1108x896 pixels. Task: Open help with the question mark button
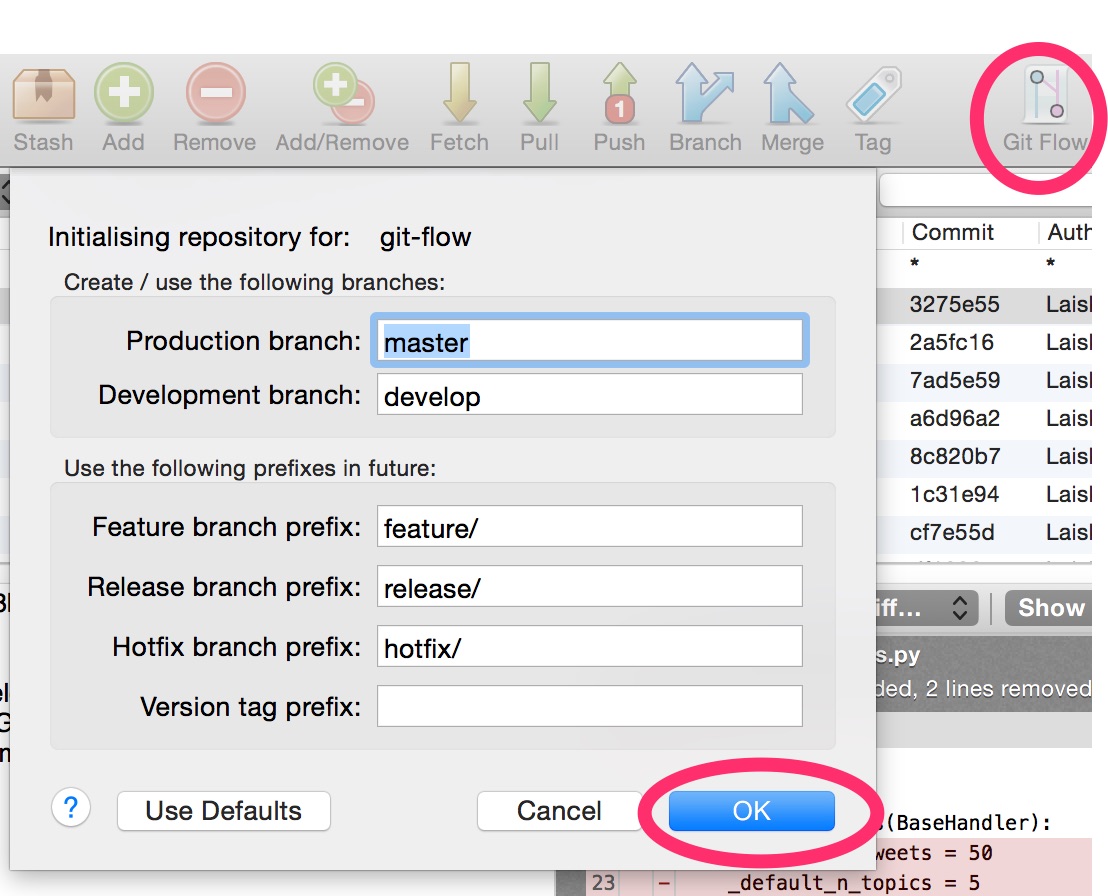click(x=71, y=808)
